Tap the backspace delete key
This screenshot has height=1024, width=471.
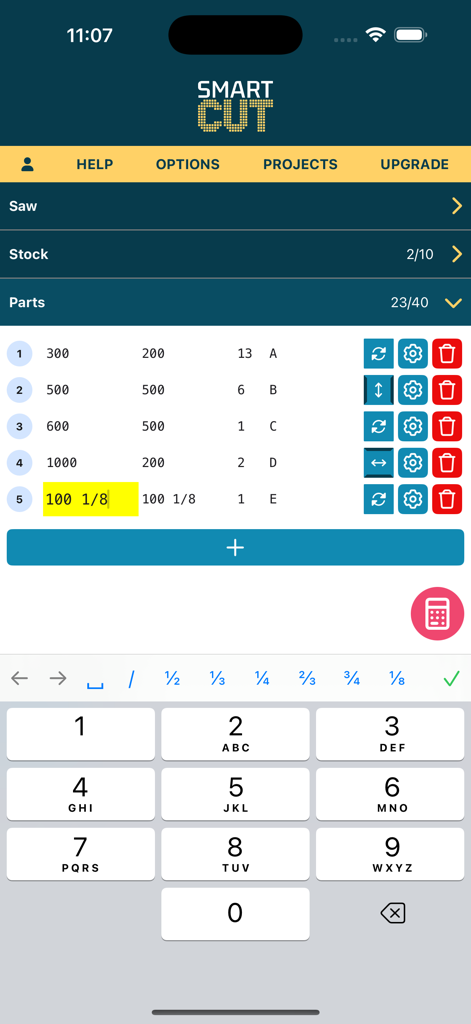392,913
